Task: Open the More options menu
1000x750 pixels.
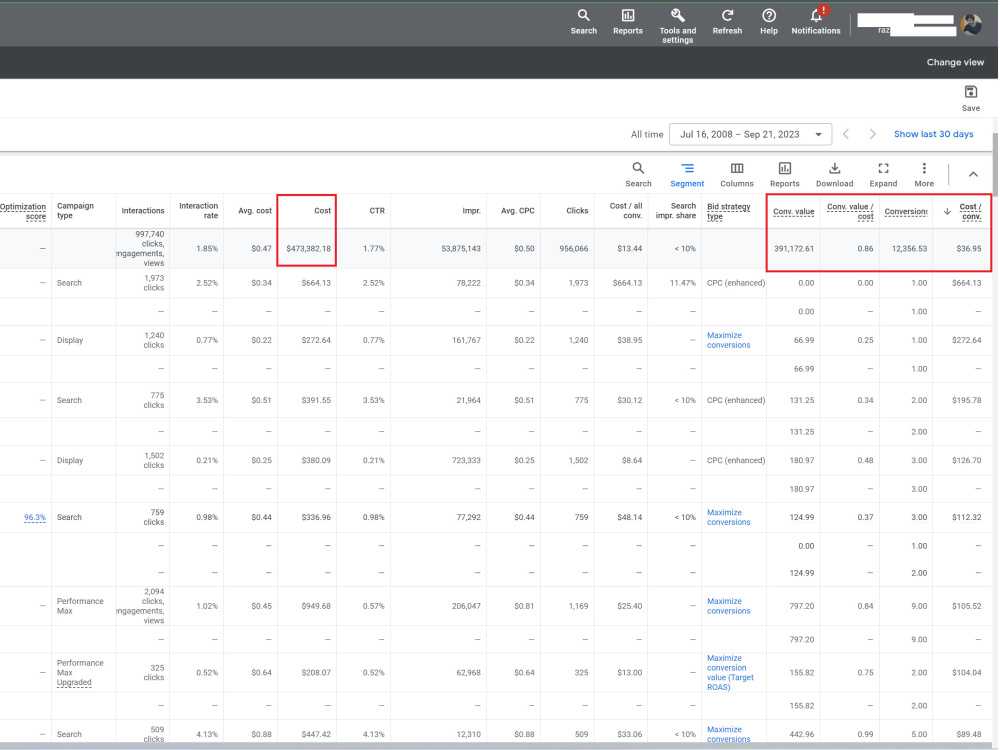Action: [923, 174]
